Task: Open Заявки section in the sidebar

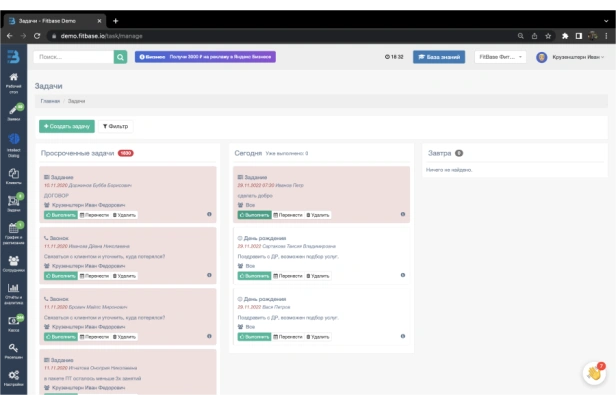Action: coord(13,113)
